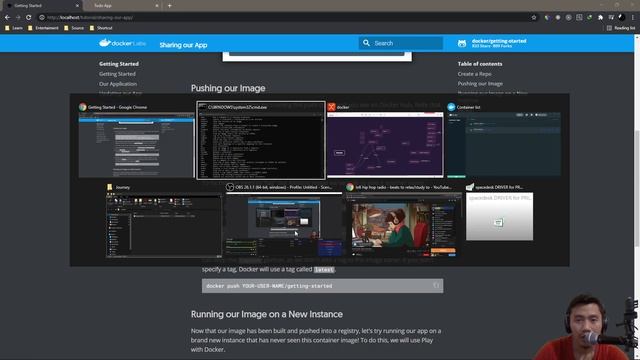Click the address bar URL field
The image size is (640, 360).
pos(286,18)
